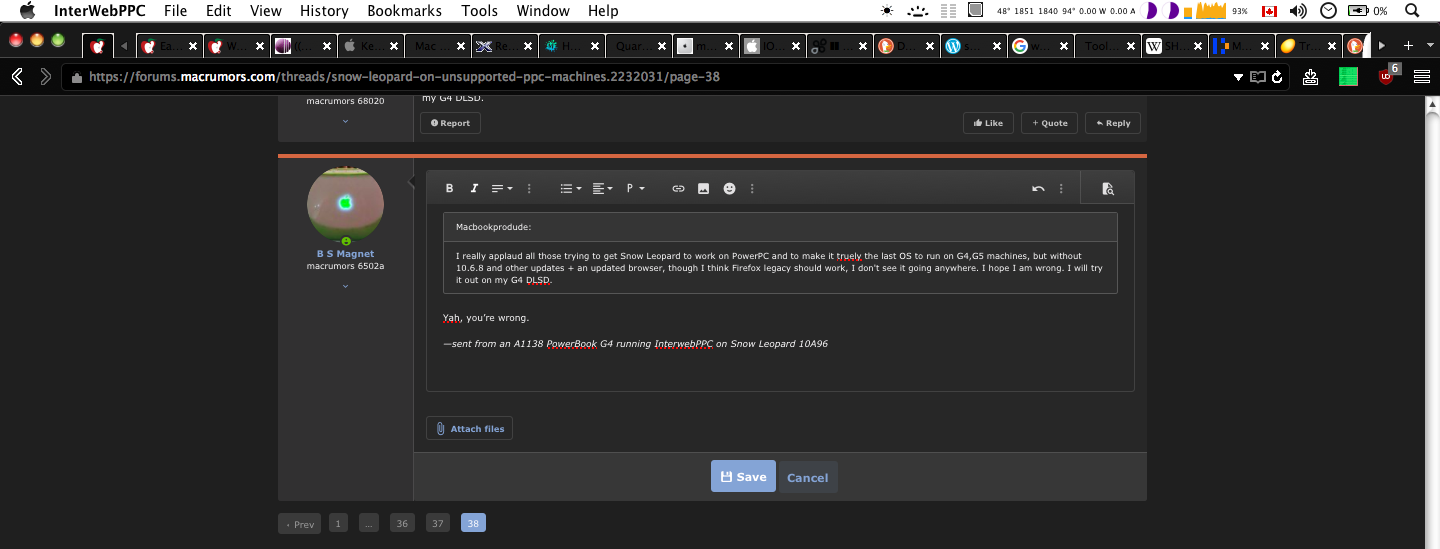The image size is (1440, 549).
Task: Switch to the 'Quar' tab
Action: click(x=638, y=46)
